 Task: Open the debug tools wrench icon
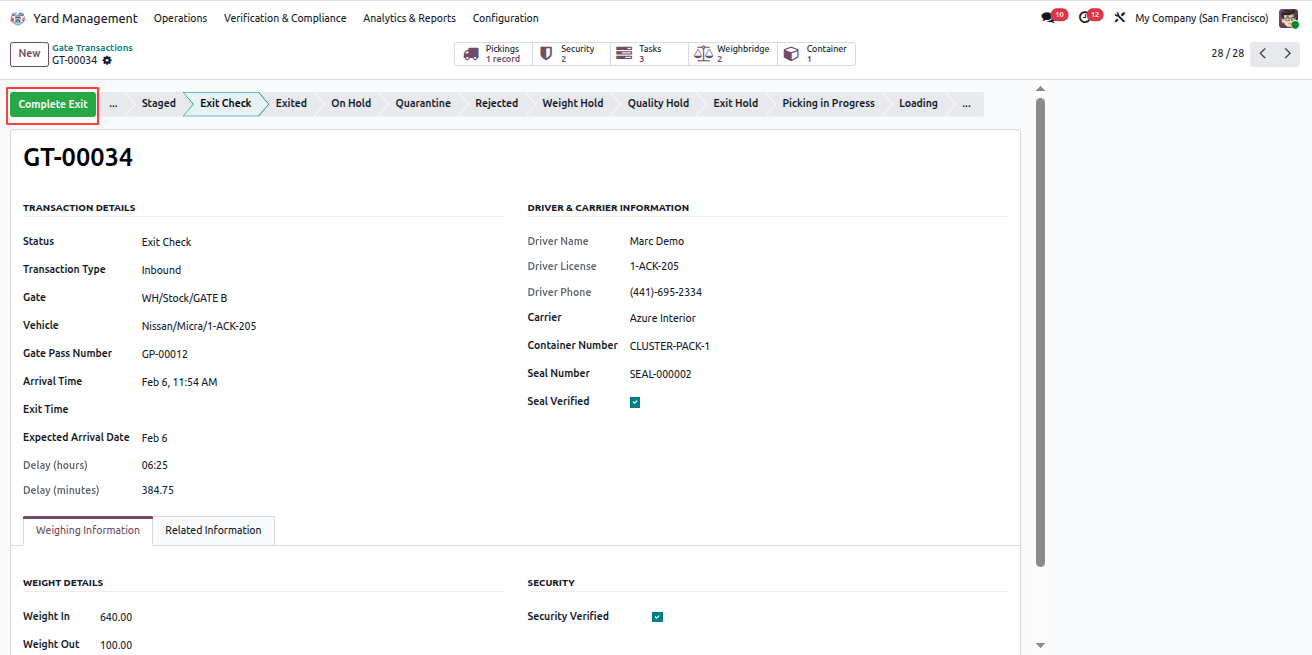point(1119,18)
